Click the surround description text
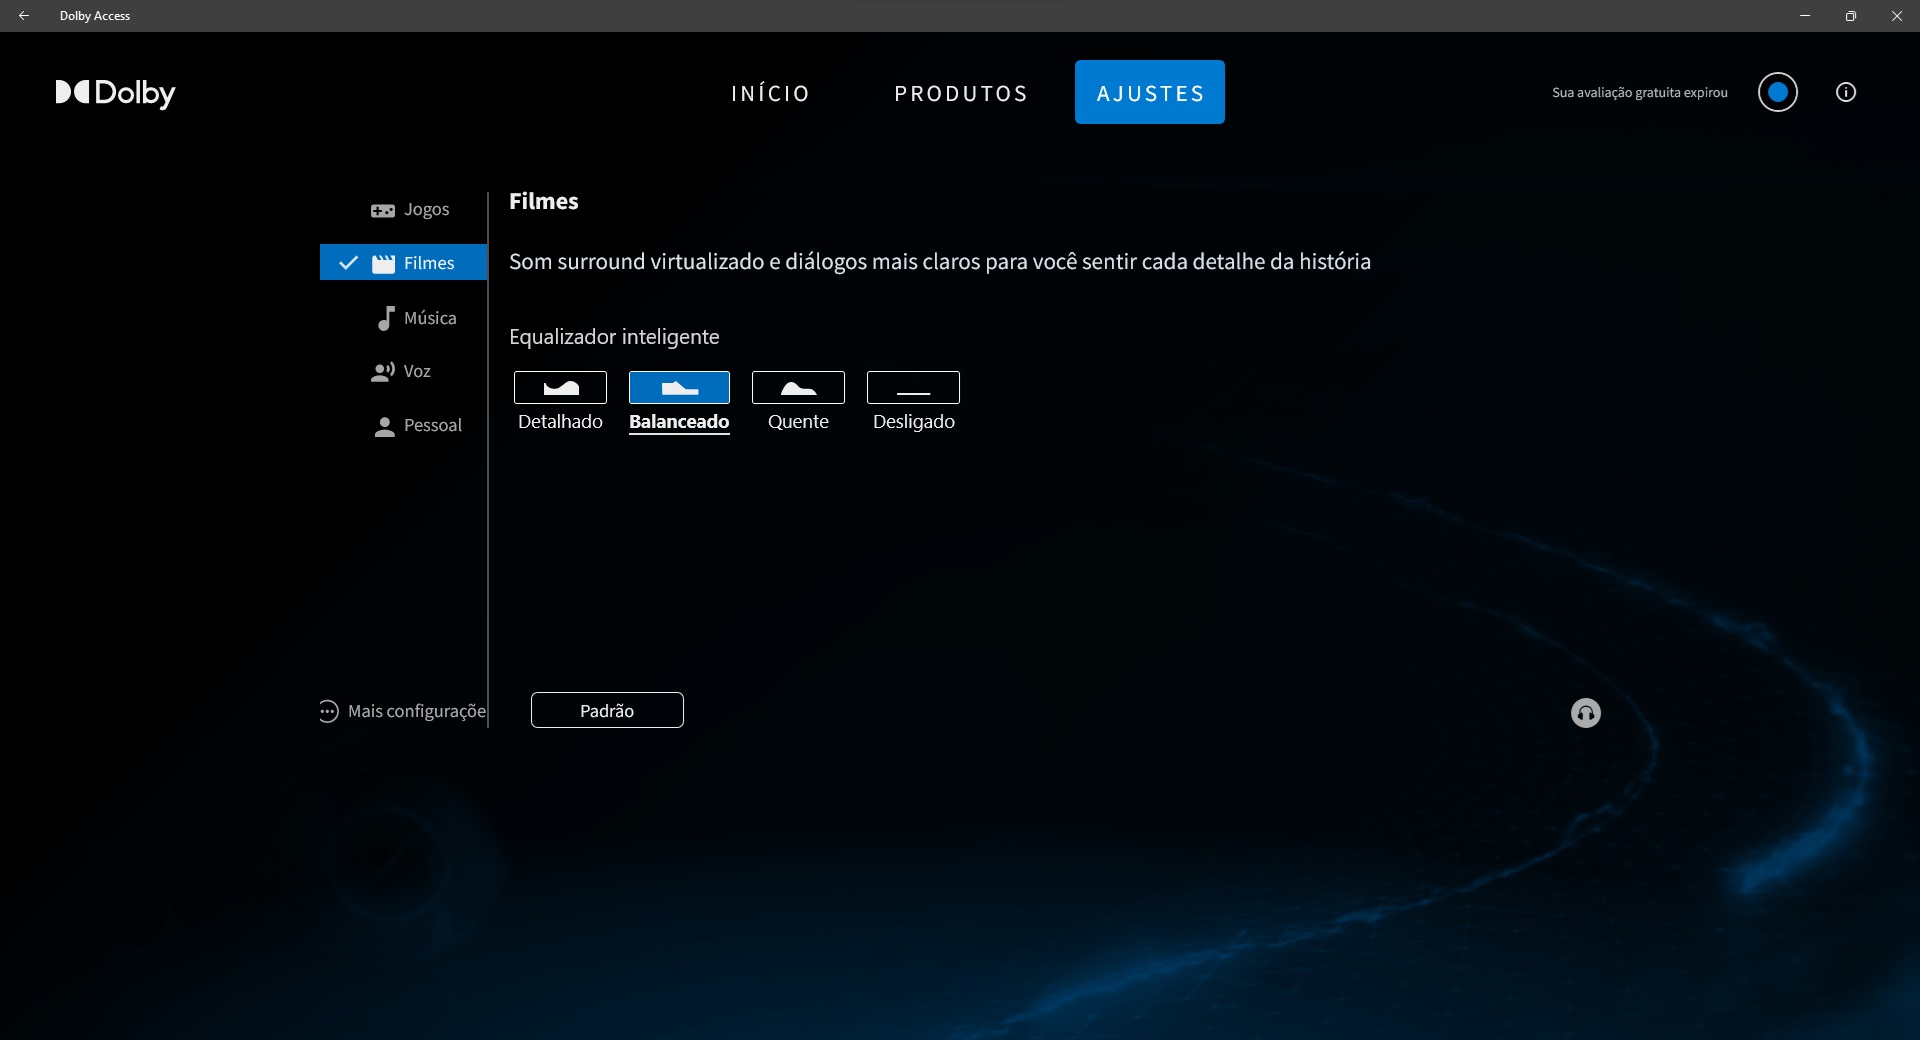 point(940,262)
